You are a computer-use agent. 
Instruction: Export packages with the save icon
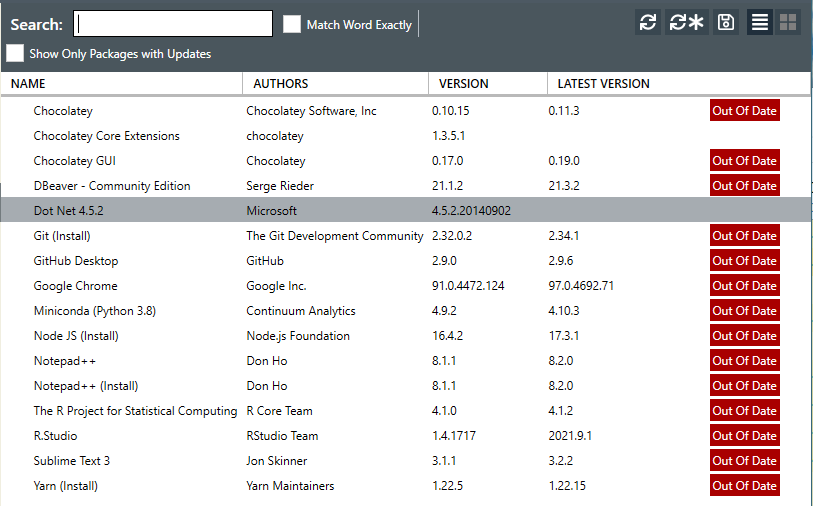pos(726,22)
